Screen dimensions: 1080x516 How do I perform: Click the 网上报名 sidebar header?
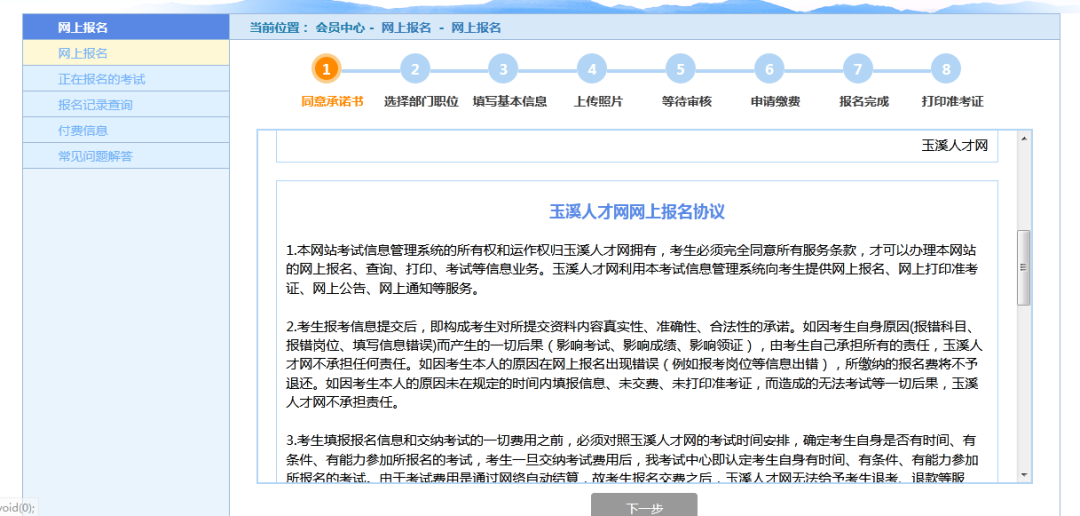click(x=125, y=28)
